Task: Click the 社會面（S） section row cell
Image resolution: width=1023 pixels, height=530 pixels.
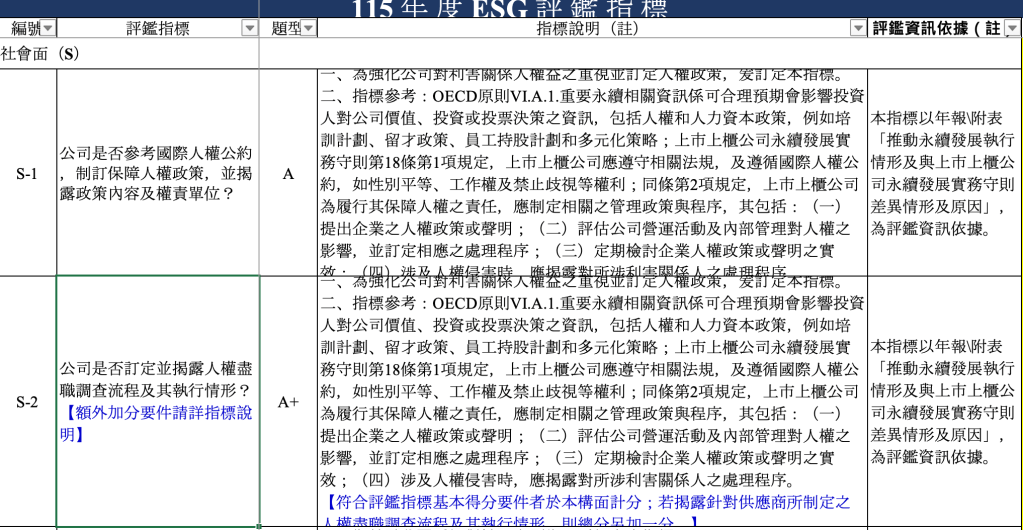Action: click(129, 54)
